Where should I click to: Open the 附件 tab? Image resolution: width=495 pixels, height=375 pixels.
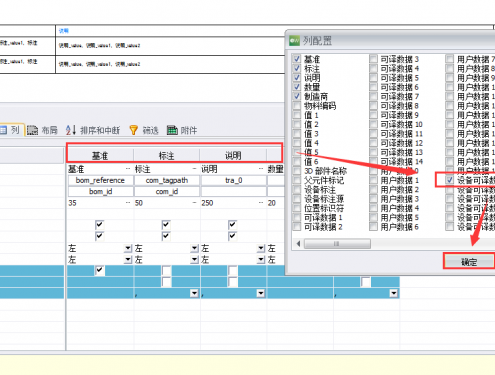(x=182, y=130)
